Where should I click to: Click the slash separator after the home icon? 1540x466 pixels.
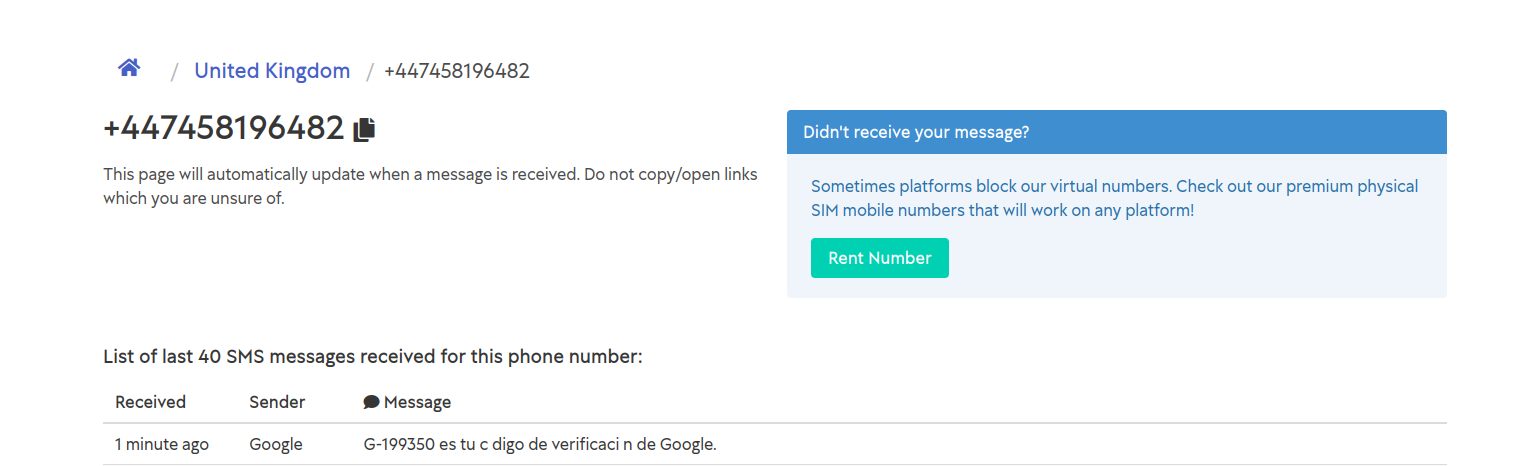174,71
